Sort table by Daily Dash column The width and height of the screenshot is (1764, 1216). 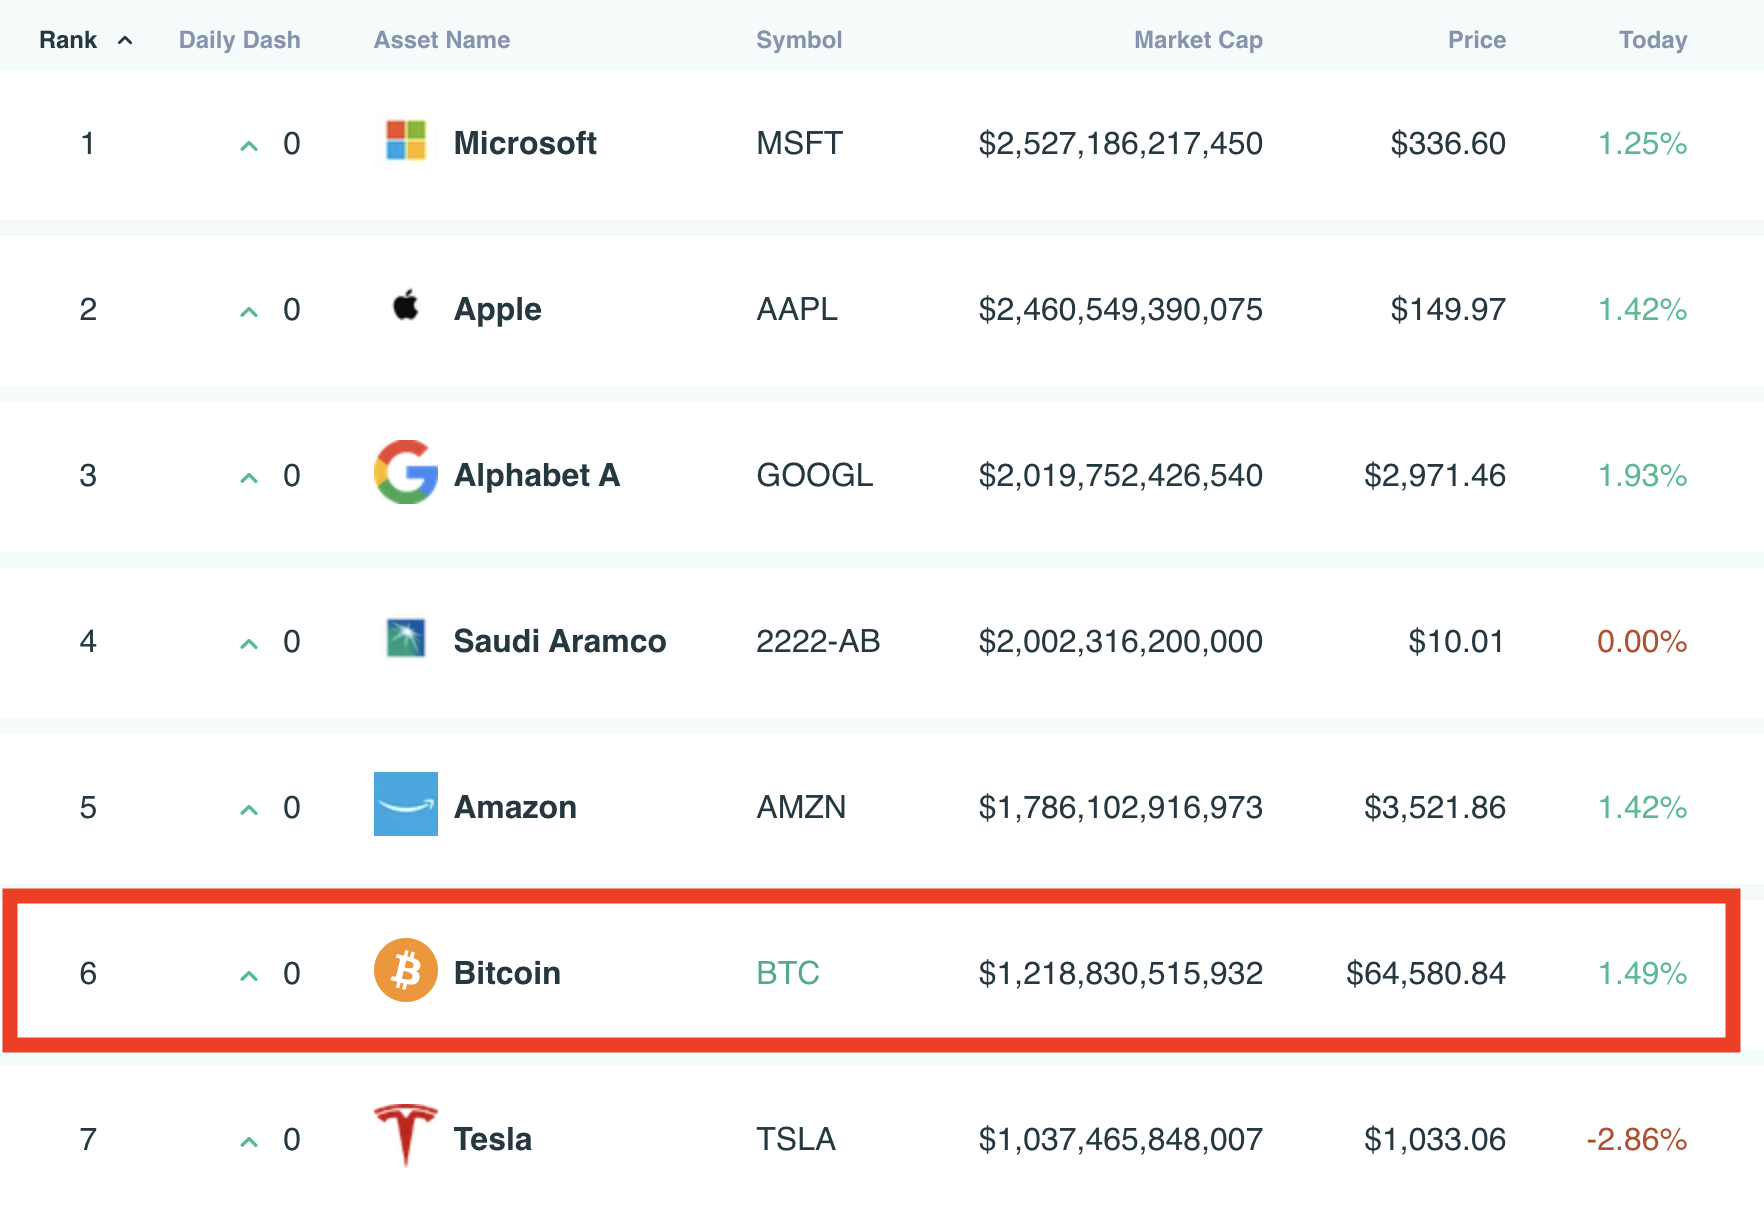[240, 40]
